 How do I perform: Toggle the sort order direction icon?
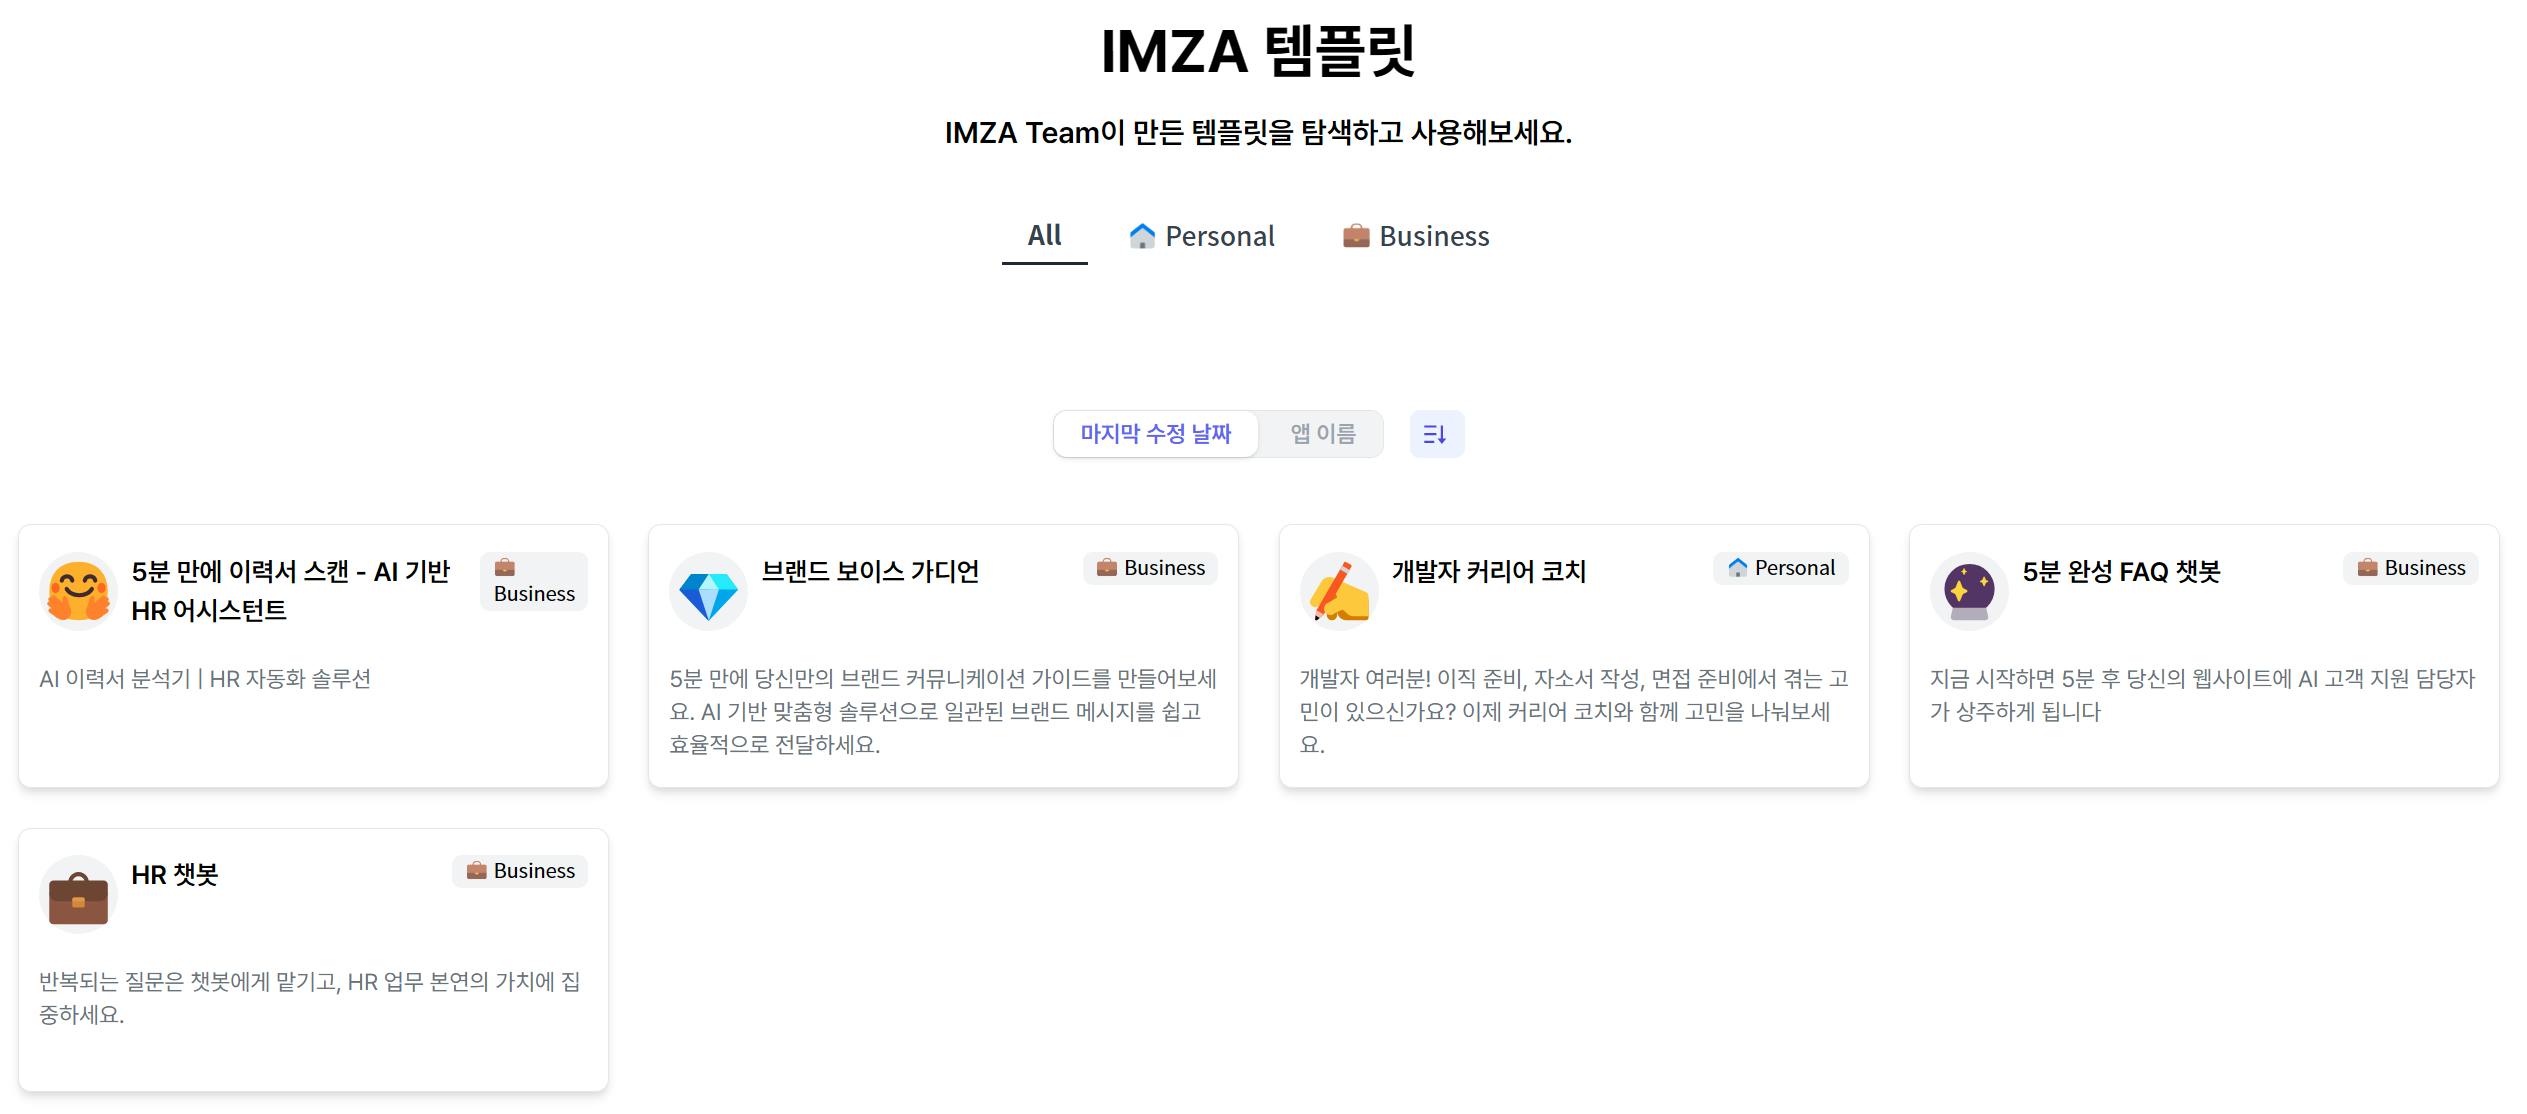coord(1436,434)
